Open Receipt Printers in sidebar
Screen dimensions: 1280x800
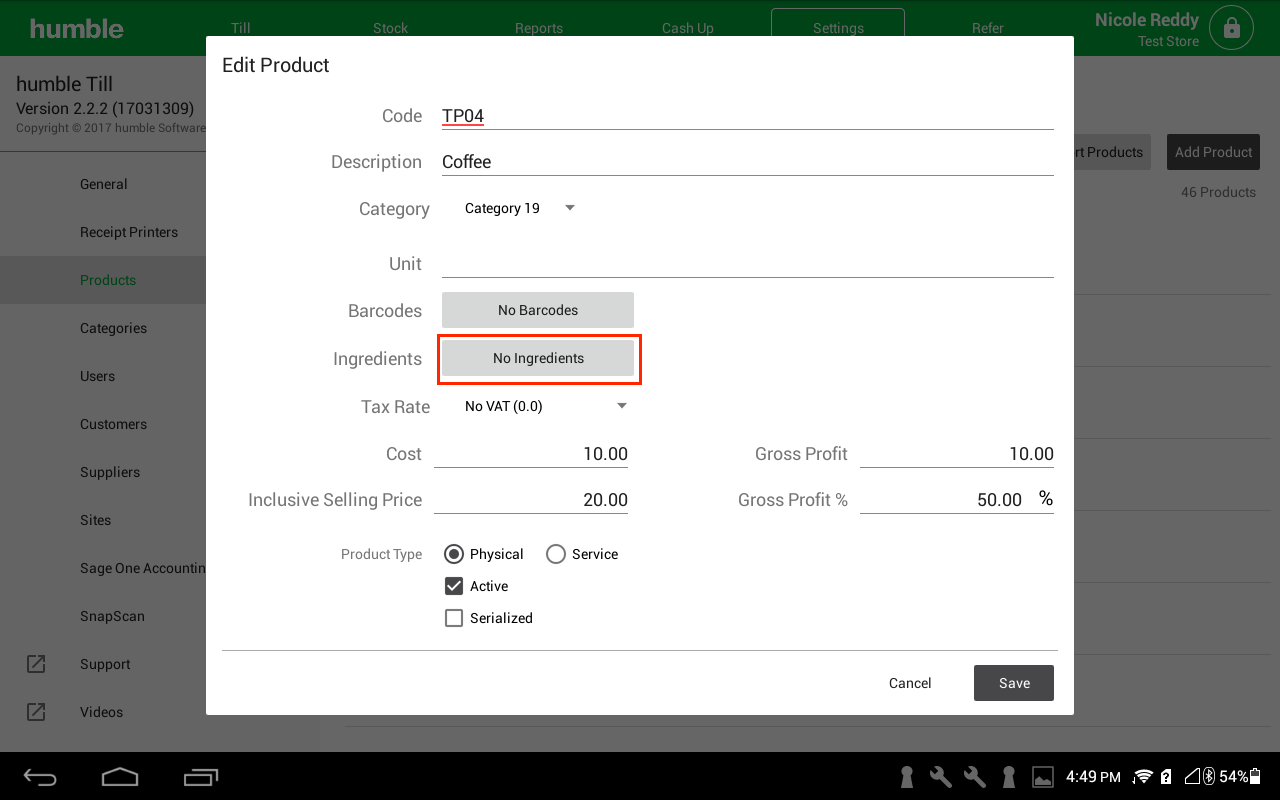[x=103, y=232]
